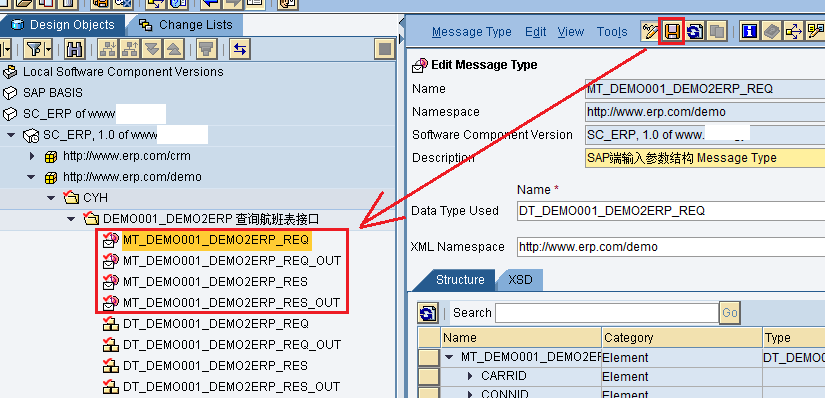
Task: Expand the http://www.erp.com/crm namespace
Action: click(32, 156)
